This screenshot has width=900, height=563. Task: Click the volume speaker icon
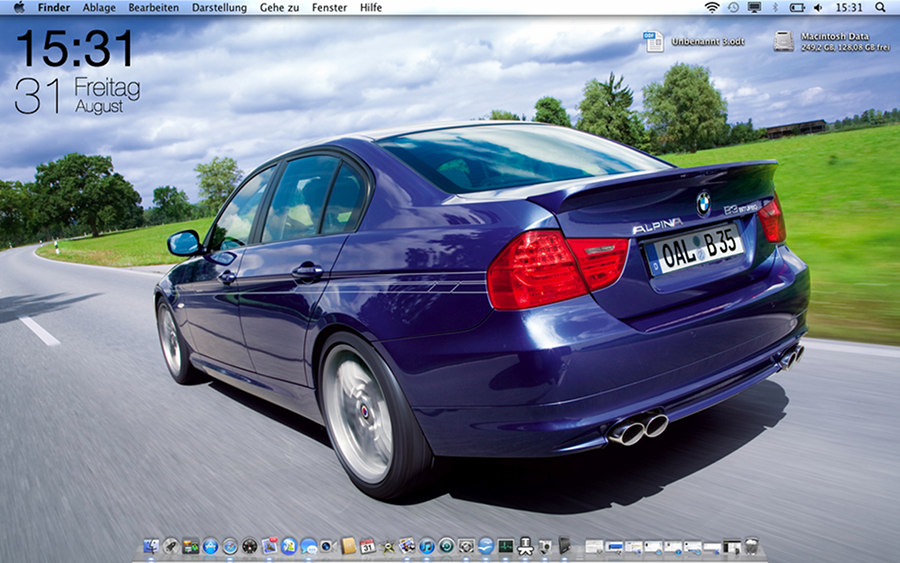pyautogui.click(x=818, y=7)
